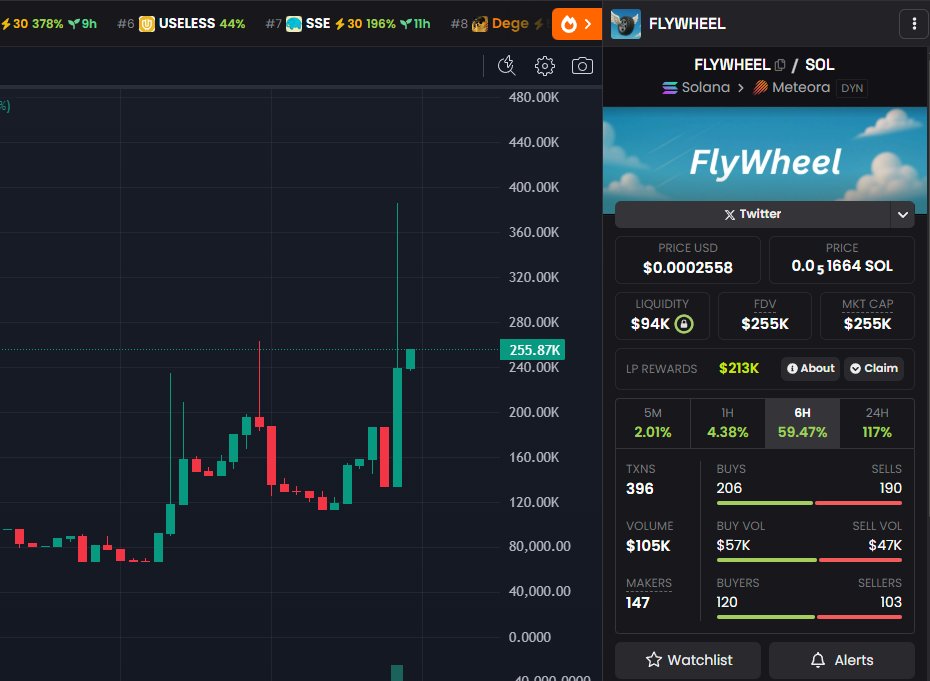
Task: Click the info icon on the About button
Action: point(793,368)
